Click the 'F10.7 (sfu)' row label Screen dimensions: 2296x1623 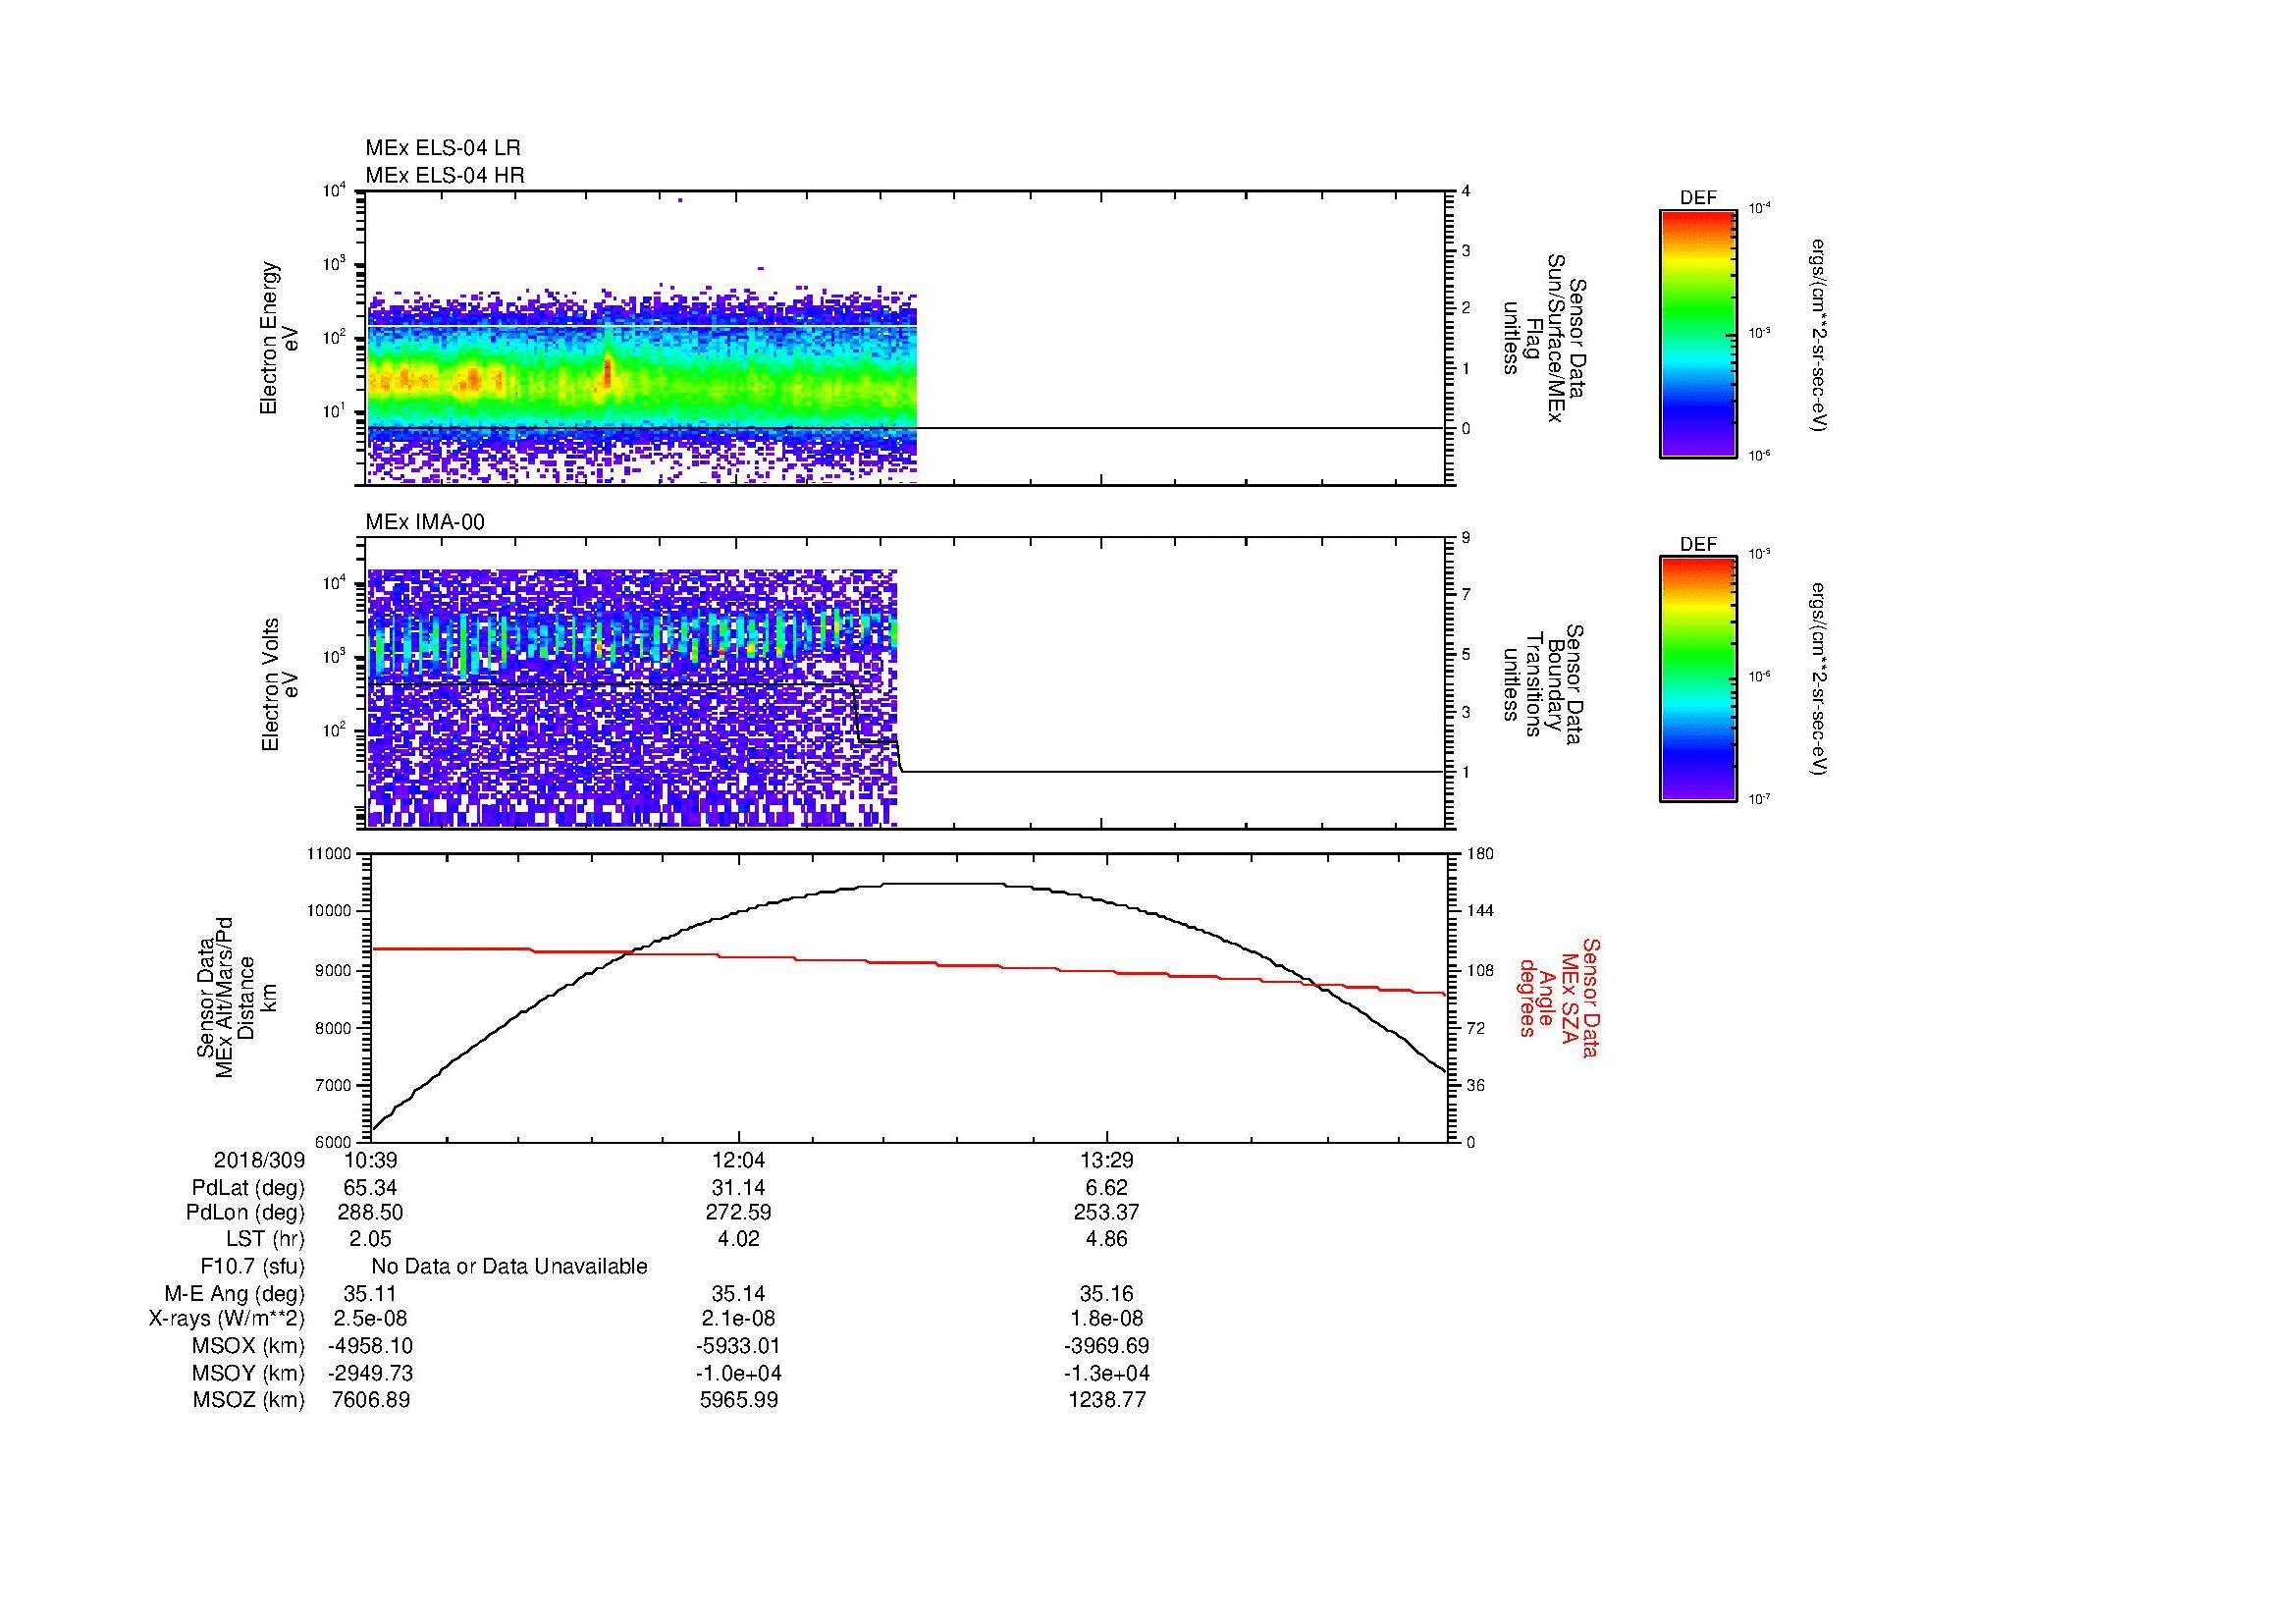point(252,1267)
